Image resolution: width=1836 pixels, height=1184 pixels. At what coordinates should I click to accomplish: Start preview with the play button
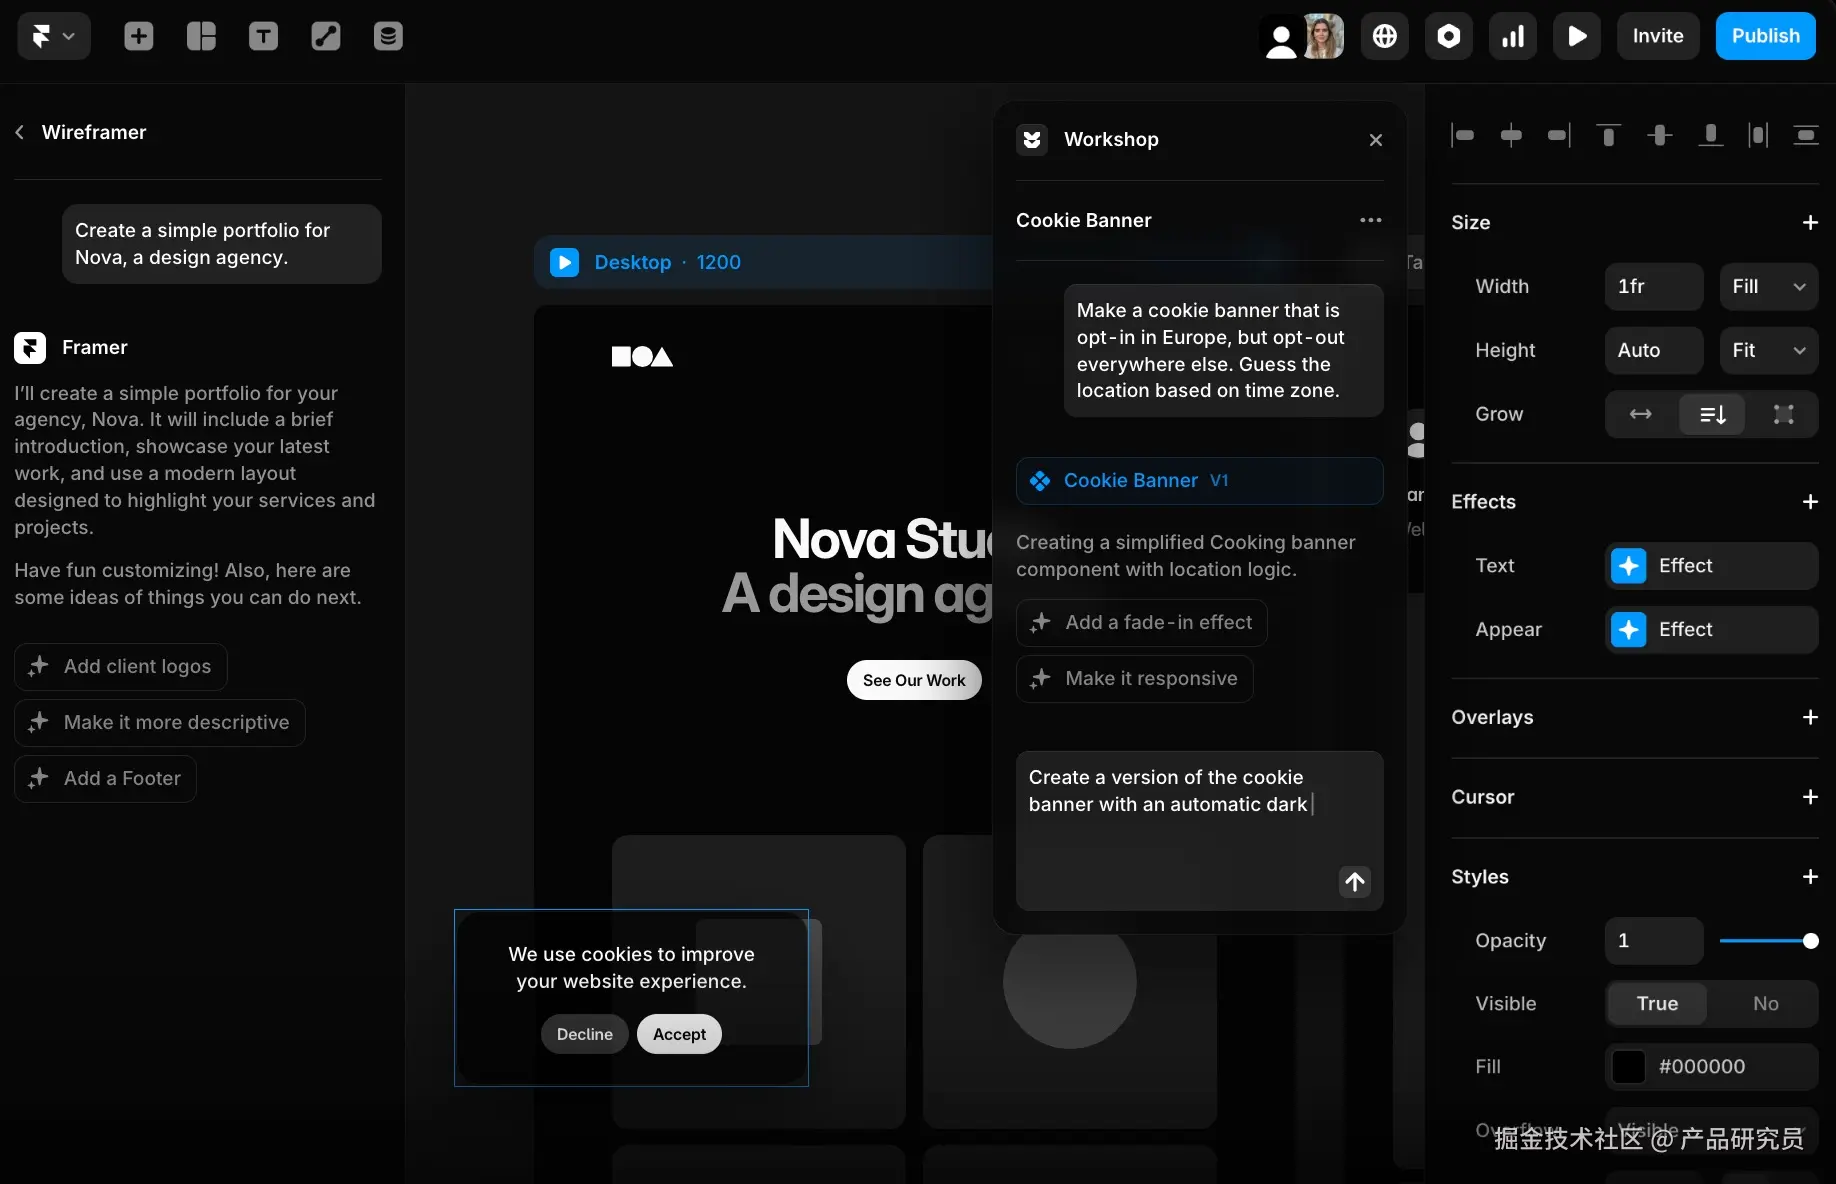coord(1577,36)
